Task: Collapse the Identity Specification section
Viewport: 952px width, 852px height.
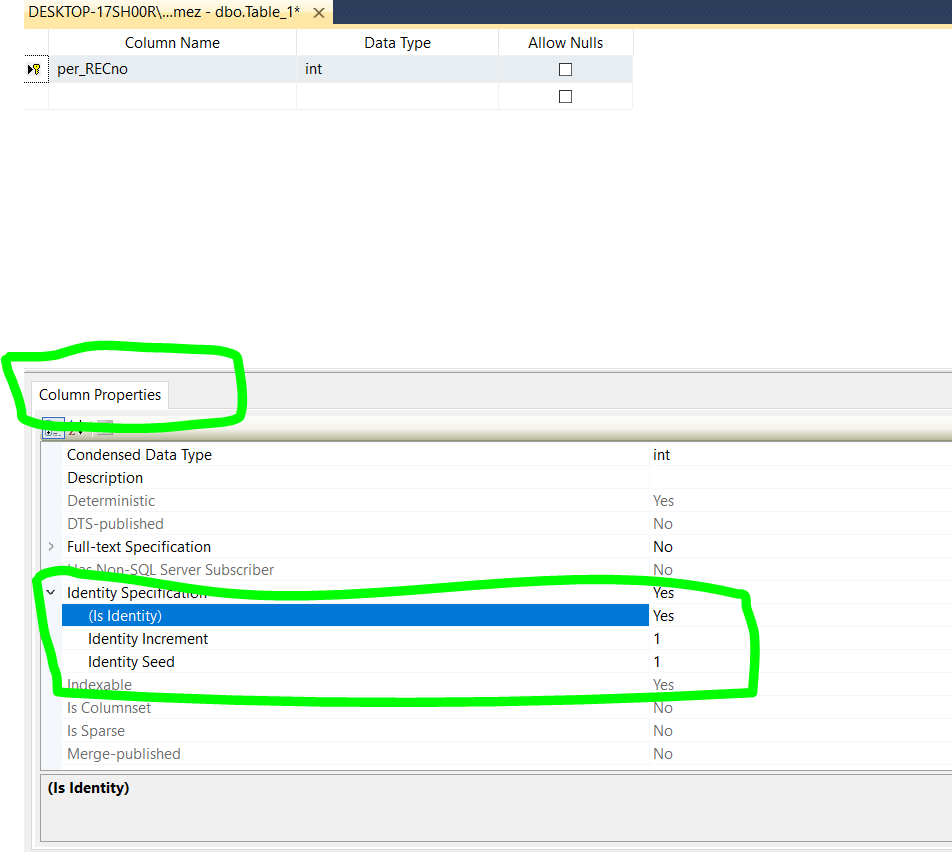Action: [x=51, y=592]
